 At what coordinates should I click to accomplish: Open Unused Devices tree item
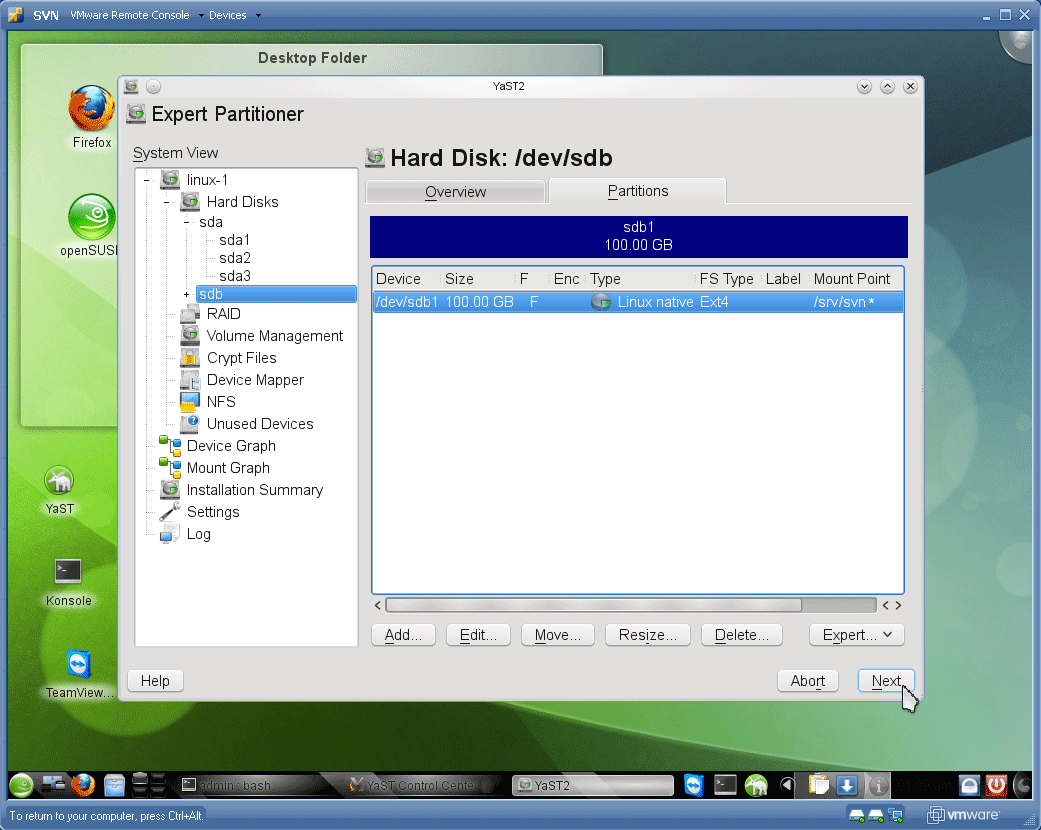(260, 423)
